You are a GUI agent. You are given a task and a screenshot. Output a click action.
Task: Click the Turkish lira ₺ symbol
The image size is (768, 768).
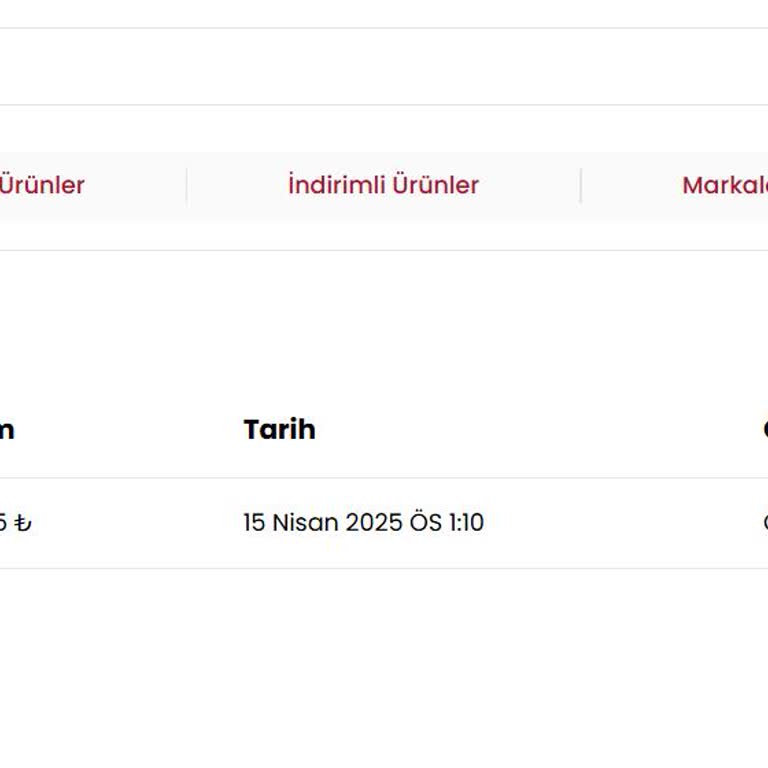click(24, 523)
